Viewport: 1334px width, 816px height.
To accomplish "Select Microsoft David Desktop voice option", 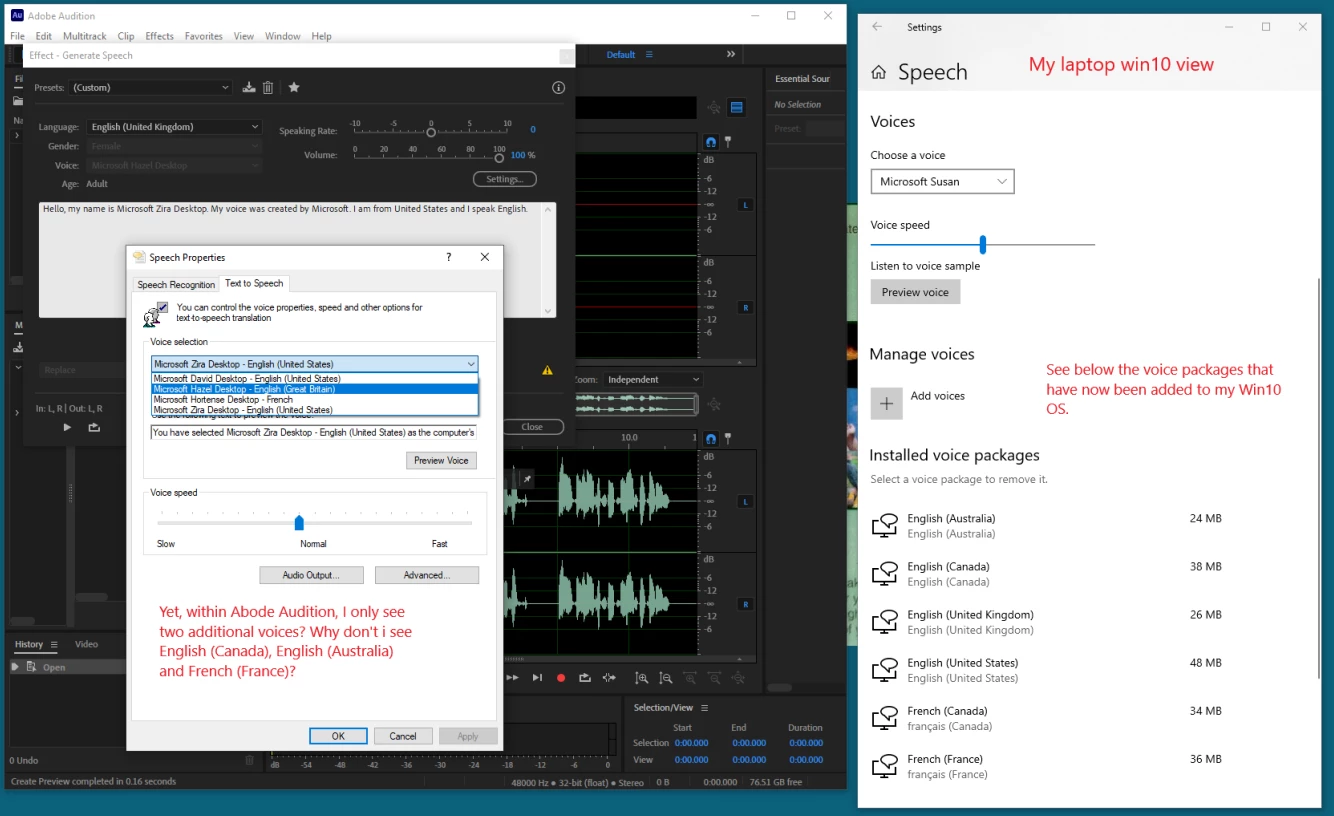I will tap(315, 379).
